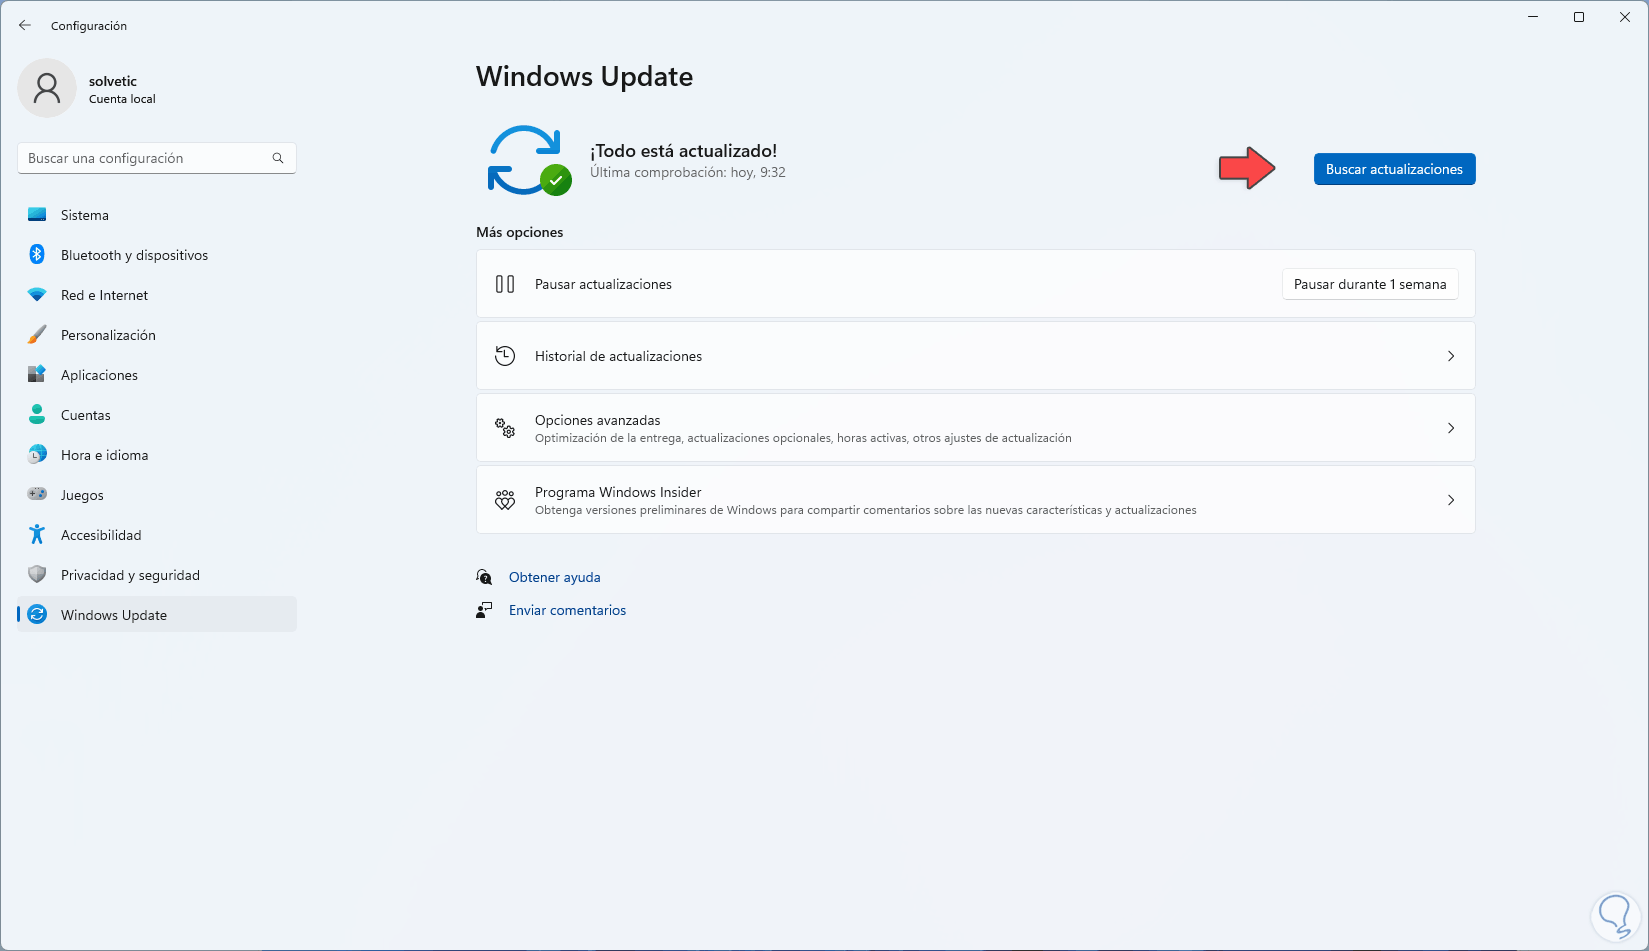This screenshot has width=1649, height=951.
Task: Click the Más opciones heading
Action: click(x=519, y=232)
